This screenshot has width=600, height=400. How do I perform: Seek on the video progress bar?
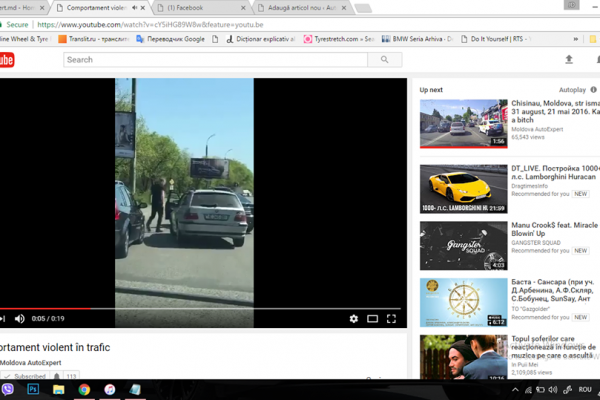(200, 308)
